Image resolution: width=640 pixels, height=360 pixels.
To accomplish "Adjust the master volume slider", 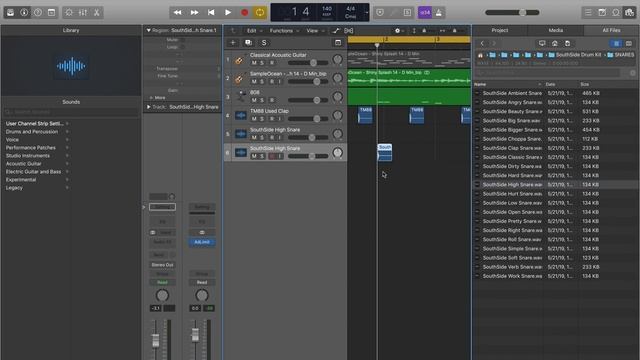I will [522, 13].
